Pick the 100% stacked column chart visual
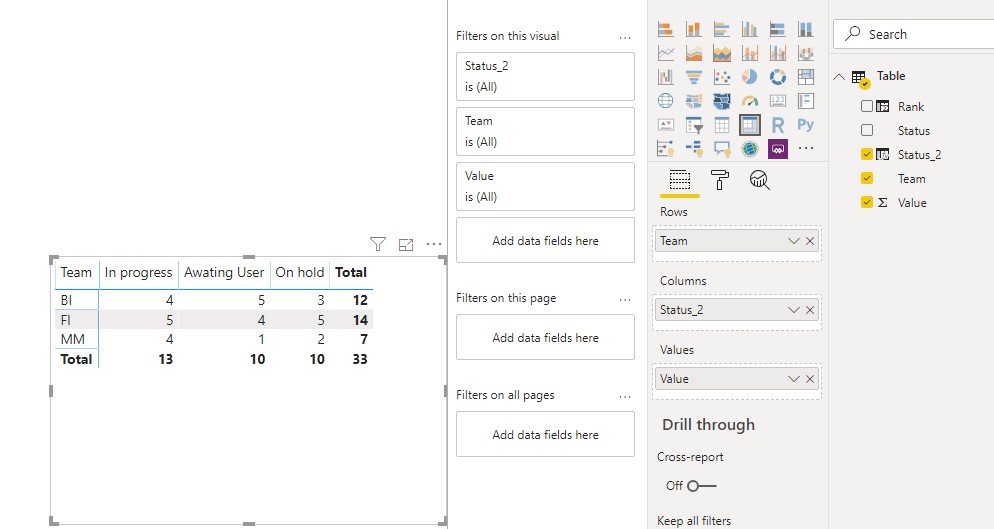Image resolution: width=994 pixels, height=529 pixels. point(806,29)
